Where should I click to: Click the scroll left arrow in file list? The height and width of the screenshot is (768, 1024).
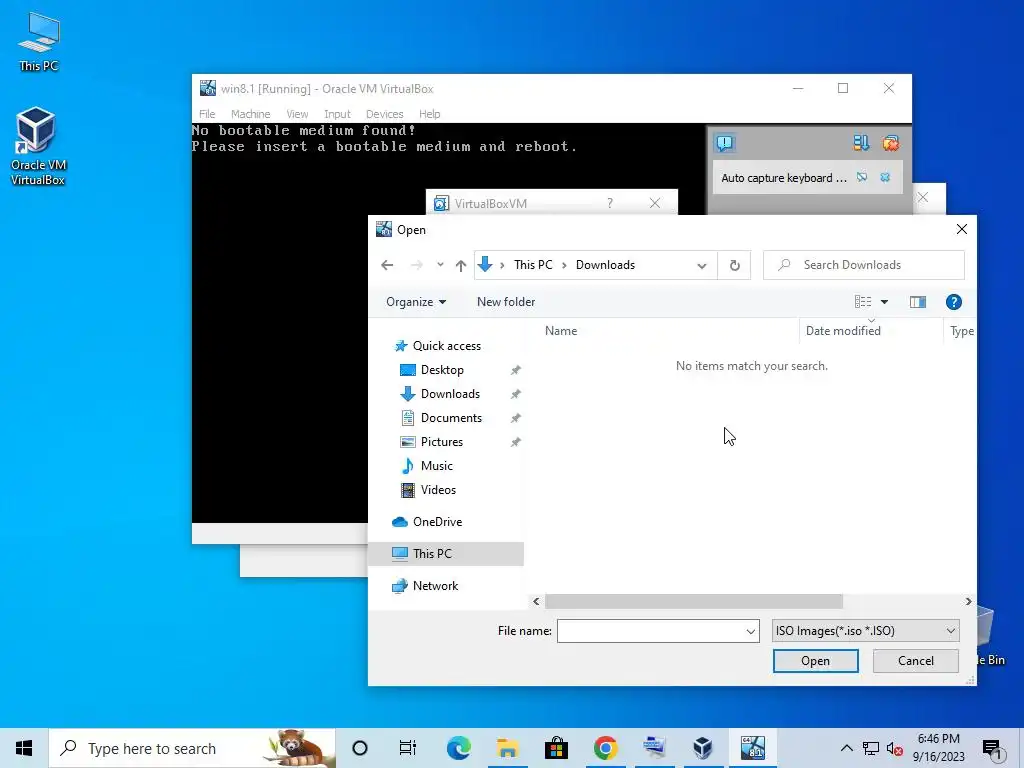click(x=536, y=601)
